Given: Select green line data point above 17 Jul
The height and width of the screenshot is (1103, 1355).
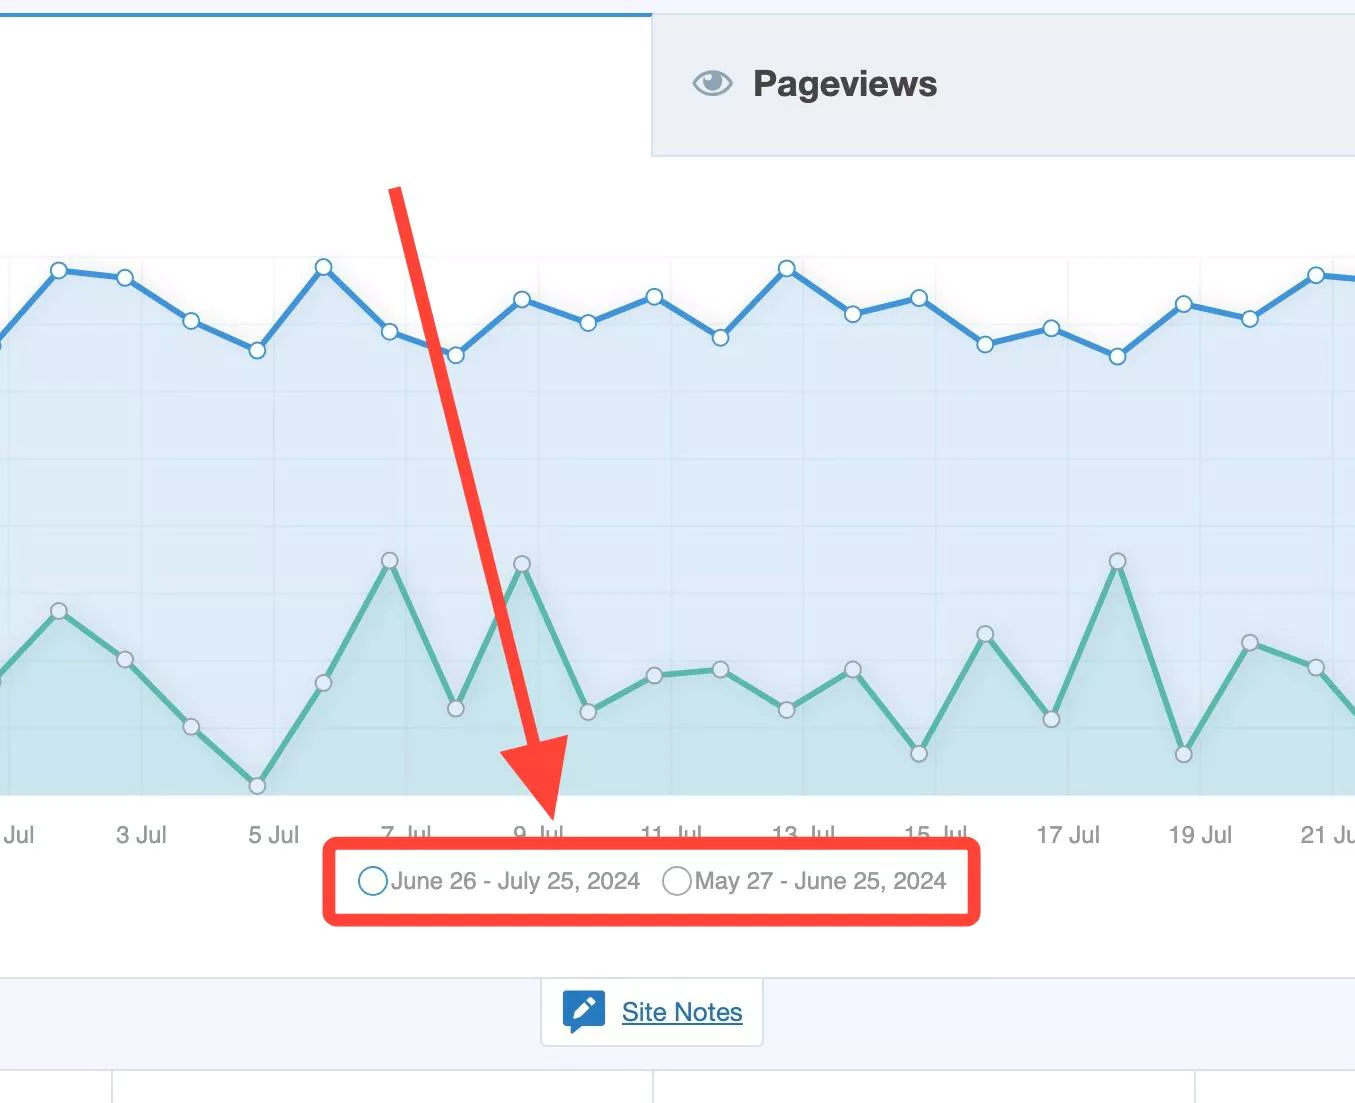Looking at the screenshot, I should click(x=1051, y=719).
